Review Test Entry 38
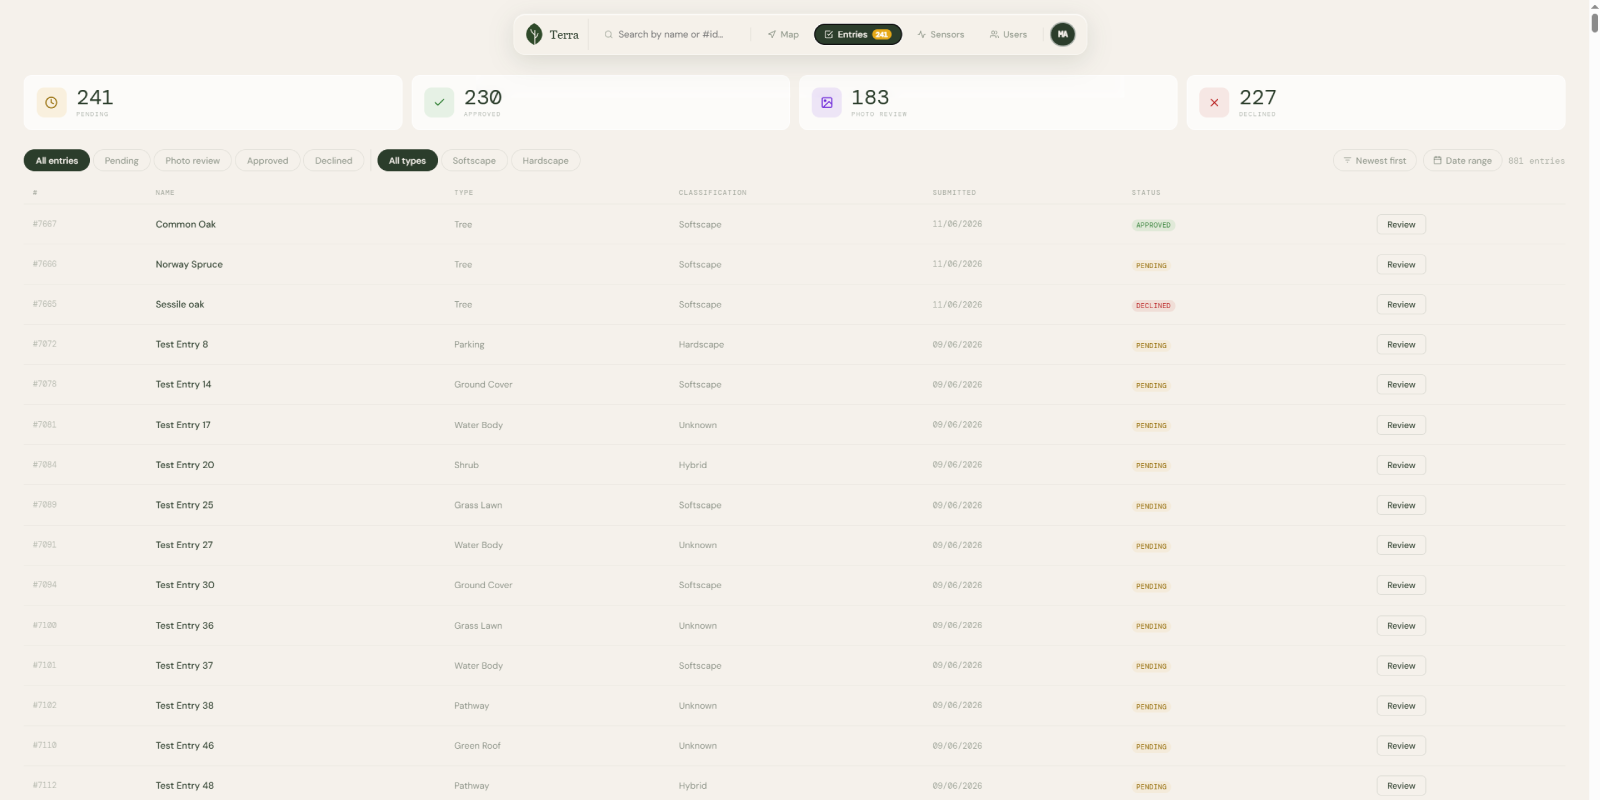 coord(1401,705)
